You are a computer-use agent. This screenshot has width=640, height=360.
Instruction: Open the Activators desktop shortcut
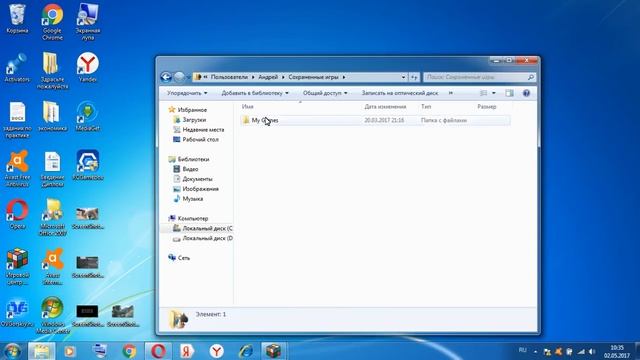click(17, 68)
